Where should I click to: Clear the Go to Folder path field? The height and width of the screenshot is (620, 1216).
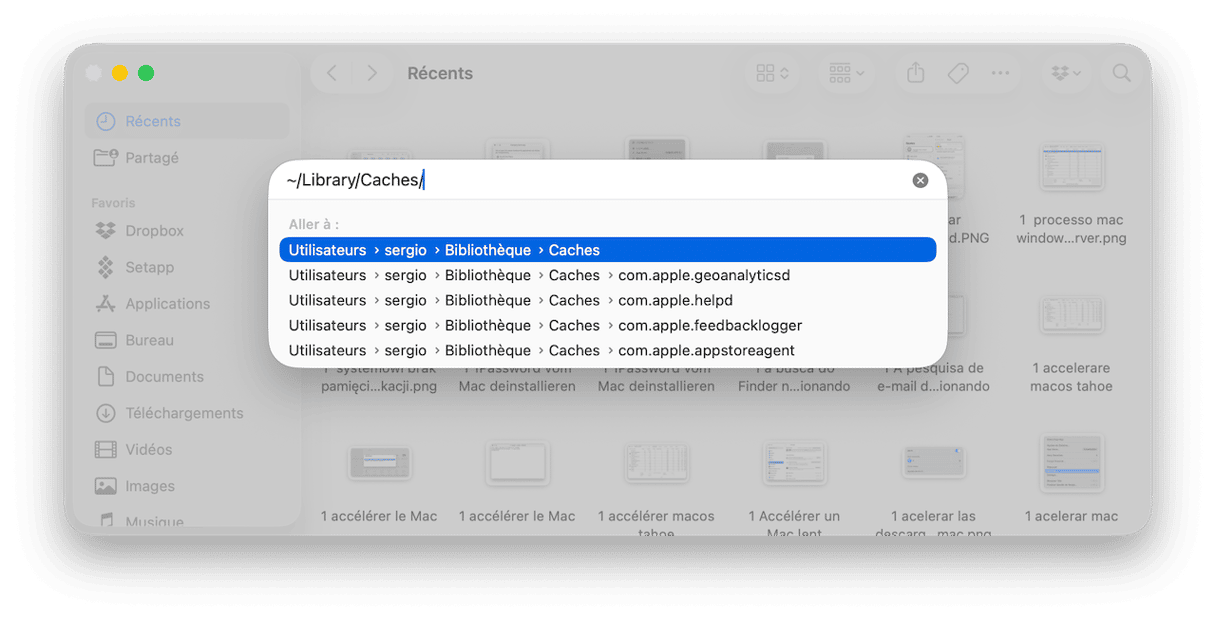[x=920, y=180]
